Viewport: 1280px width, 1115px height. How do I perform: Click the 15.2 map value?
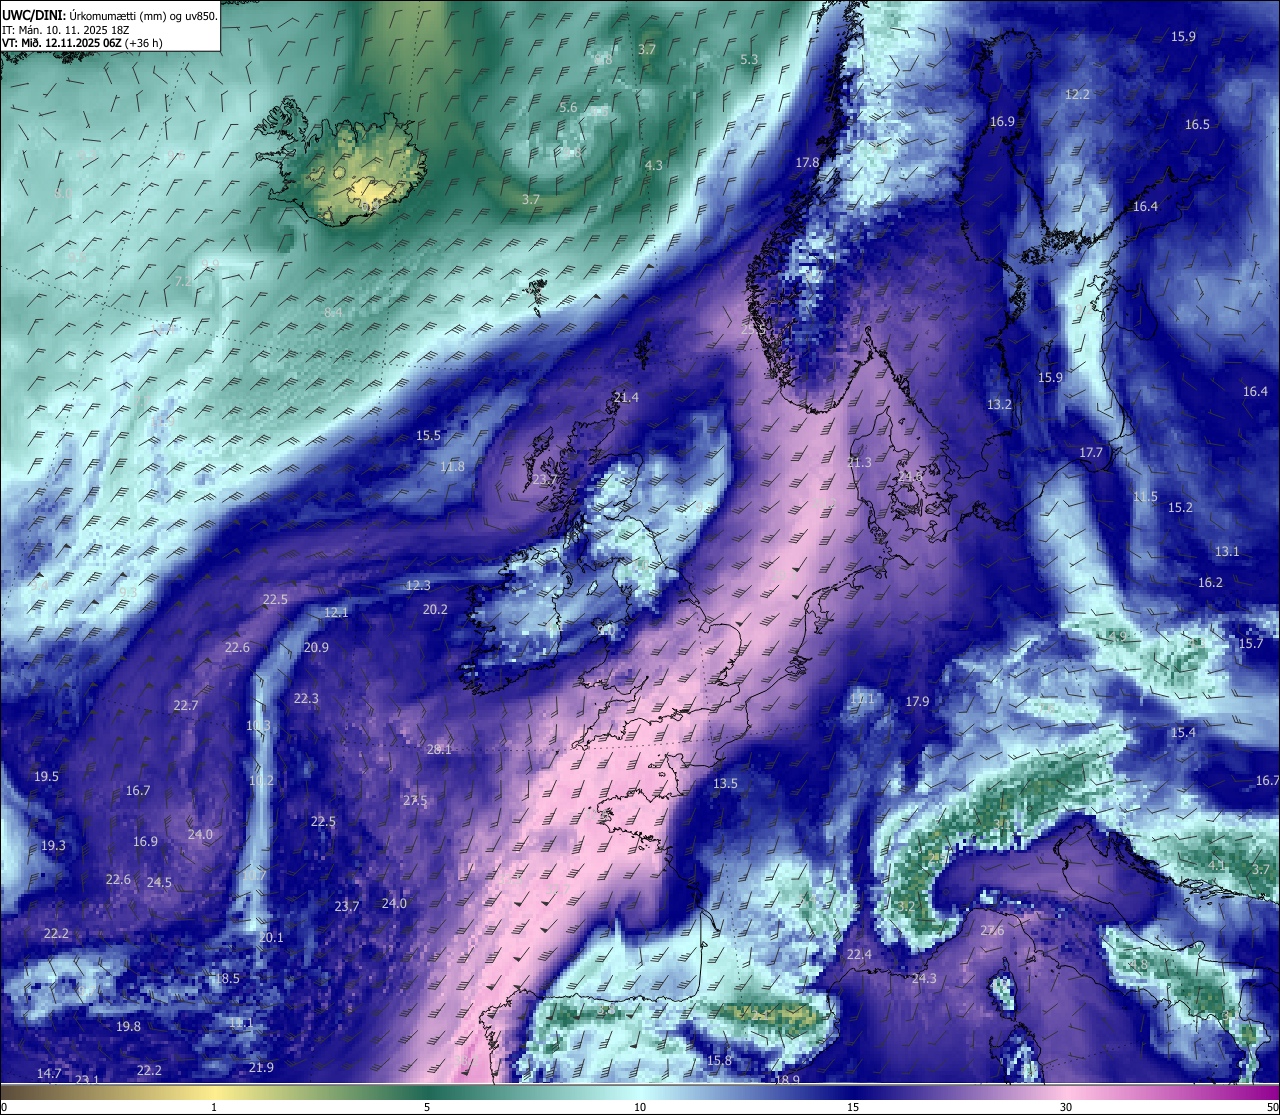(1180, 507)
